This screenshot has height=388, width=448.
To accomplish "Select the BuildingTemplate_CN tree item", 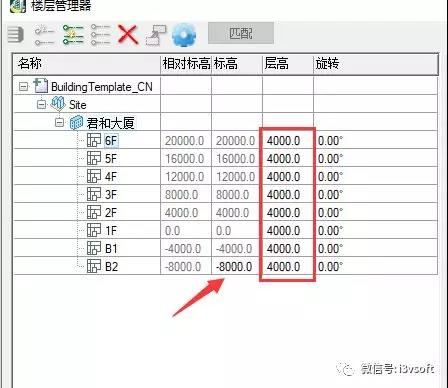I will point(102,87).
